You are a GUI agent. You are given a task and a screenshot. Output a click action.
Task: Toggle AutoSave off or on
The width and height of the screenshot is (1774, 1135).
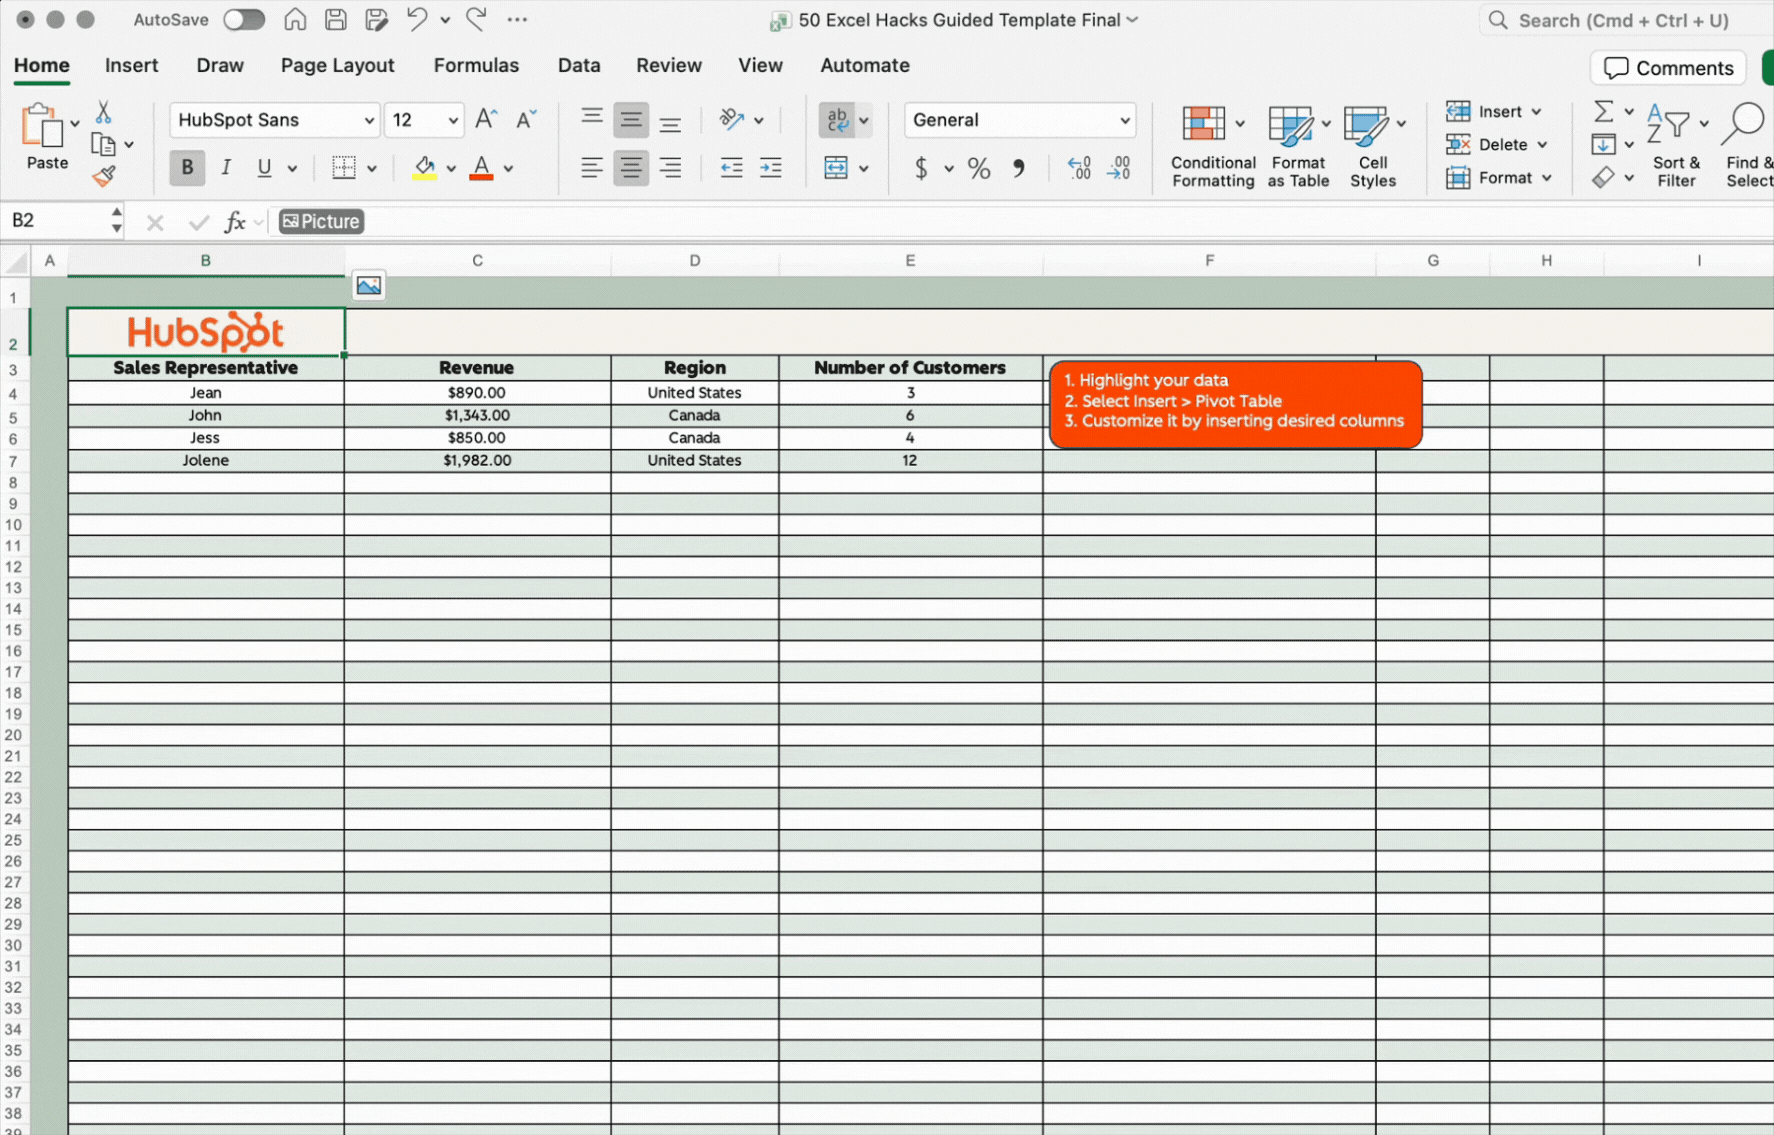tap(243, 19)
